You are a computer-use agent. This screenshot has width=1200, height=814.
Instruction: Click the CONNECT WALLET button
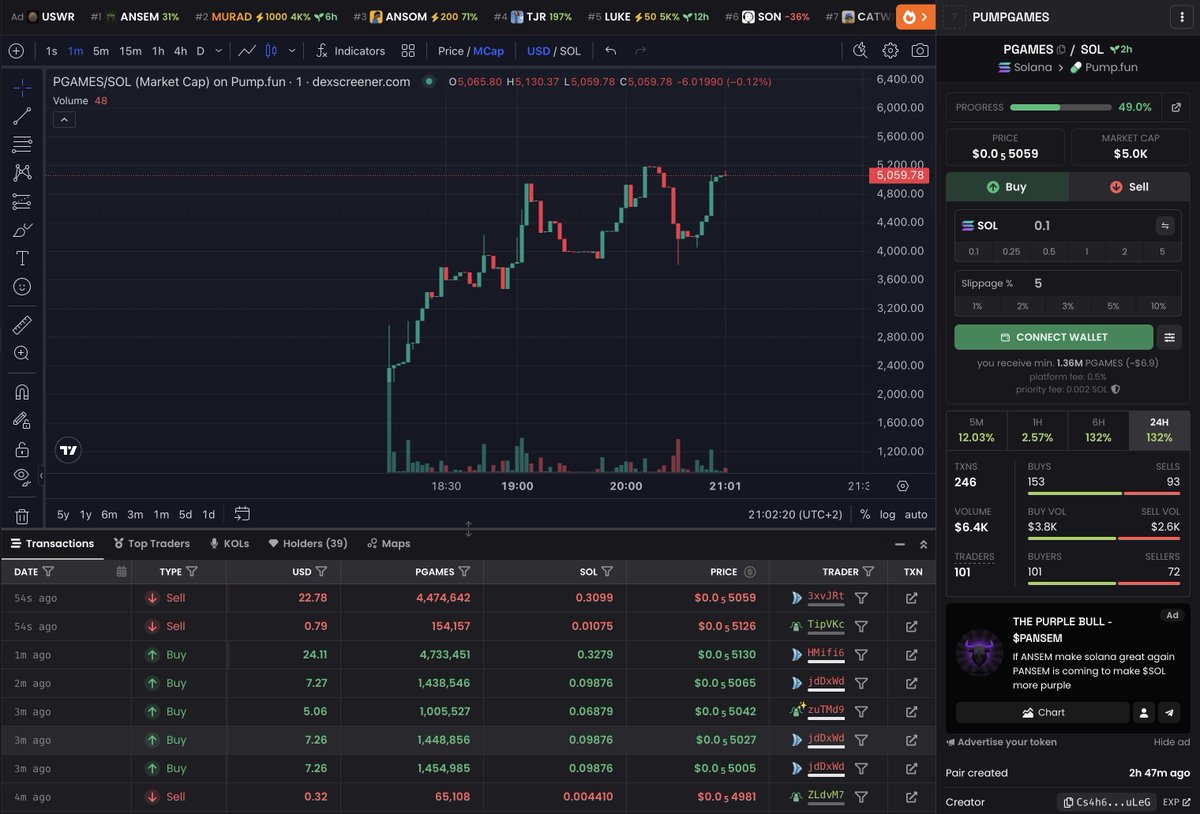point(1053,337)
